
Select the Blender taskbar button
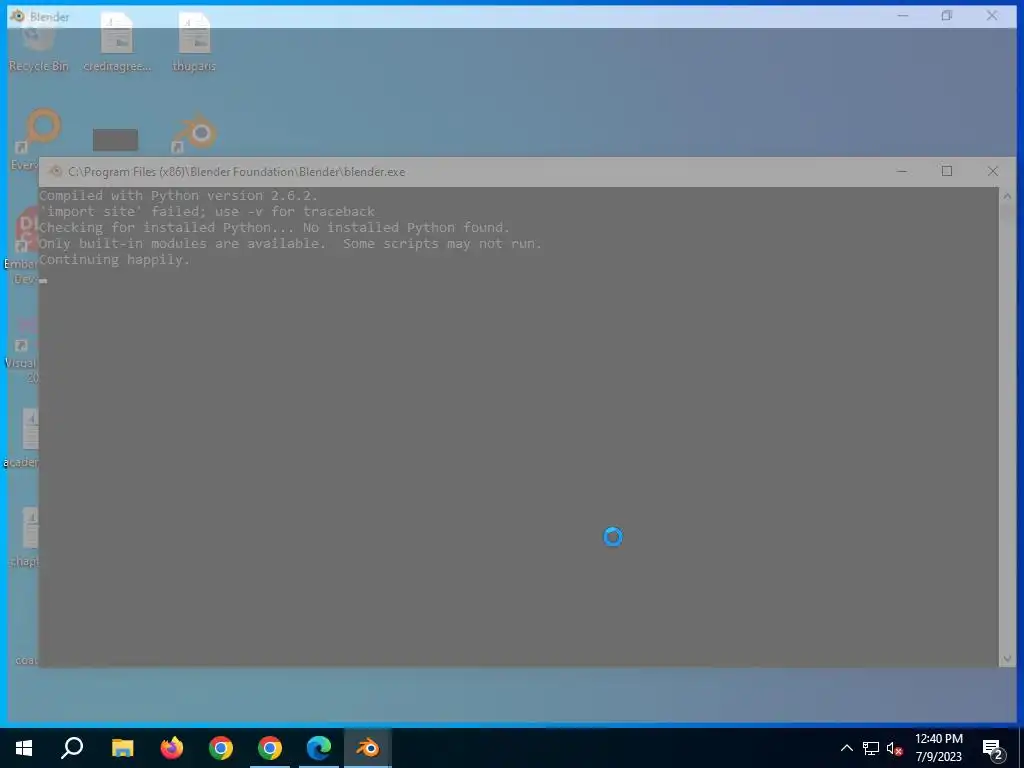(x=368, y=748)
